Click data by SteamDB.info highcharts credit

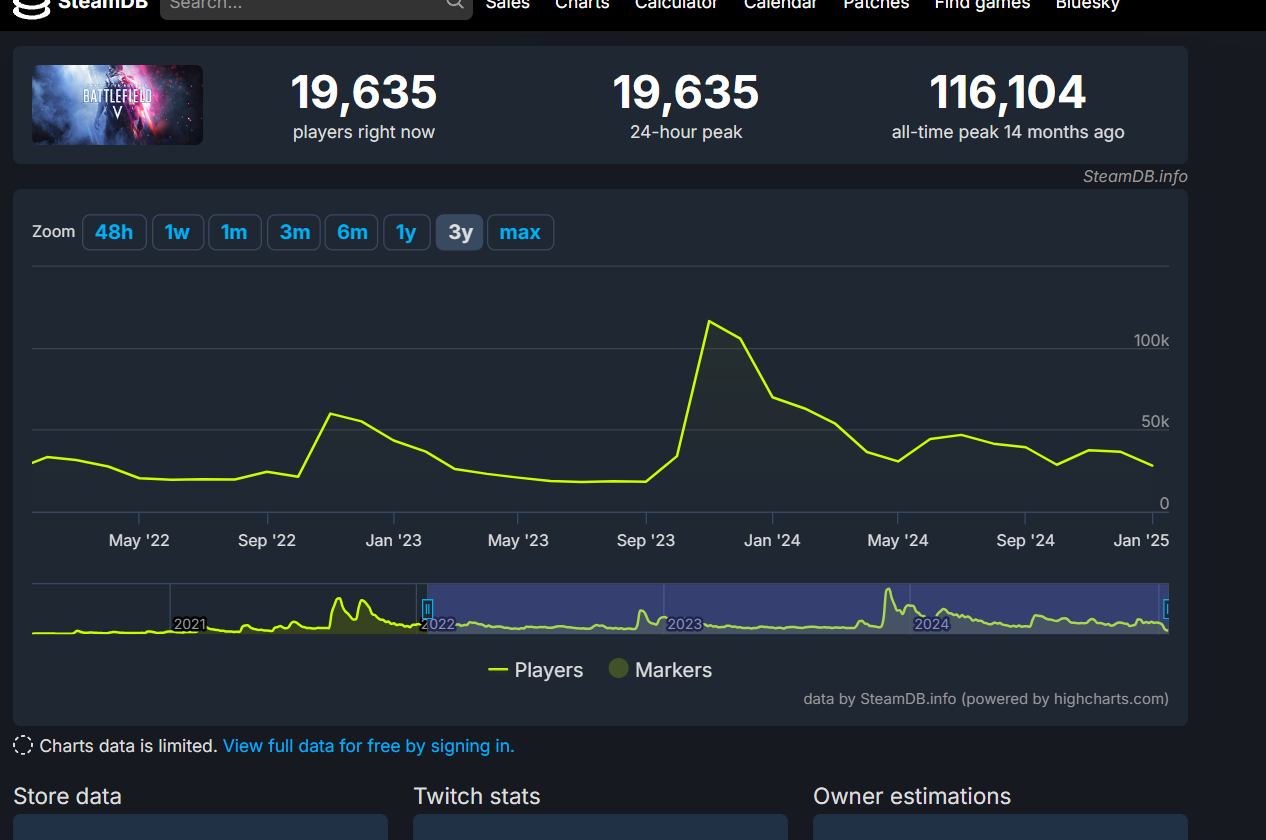[986, 699]
